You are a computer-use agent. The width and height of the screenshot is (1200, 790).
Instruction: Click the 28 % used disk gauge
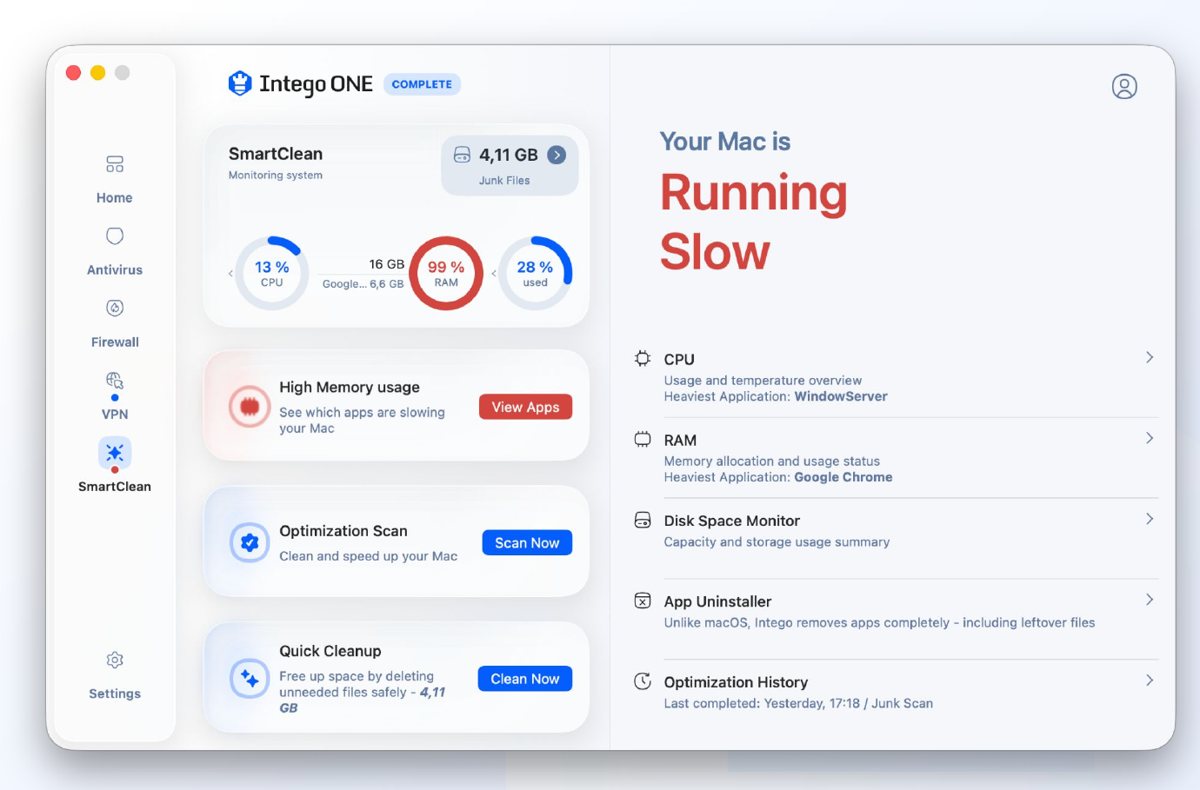(x=535, y=273)
